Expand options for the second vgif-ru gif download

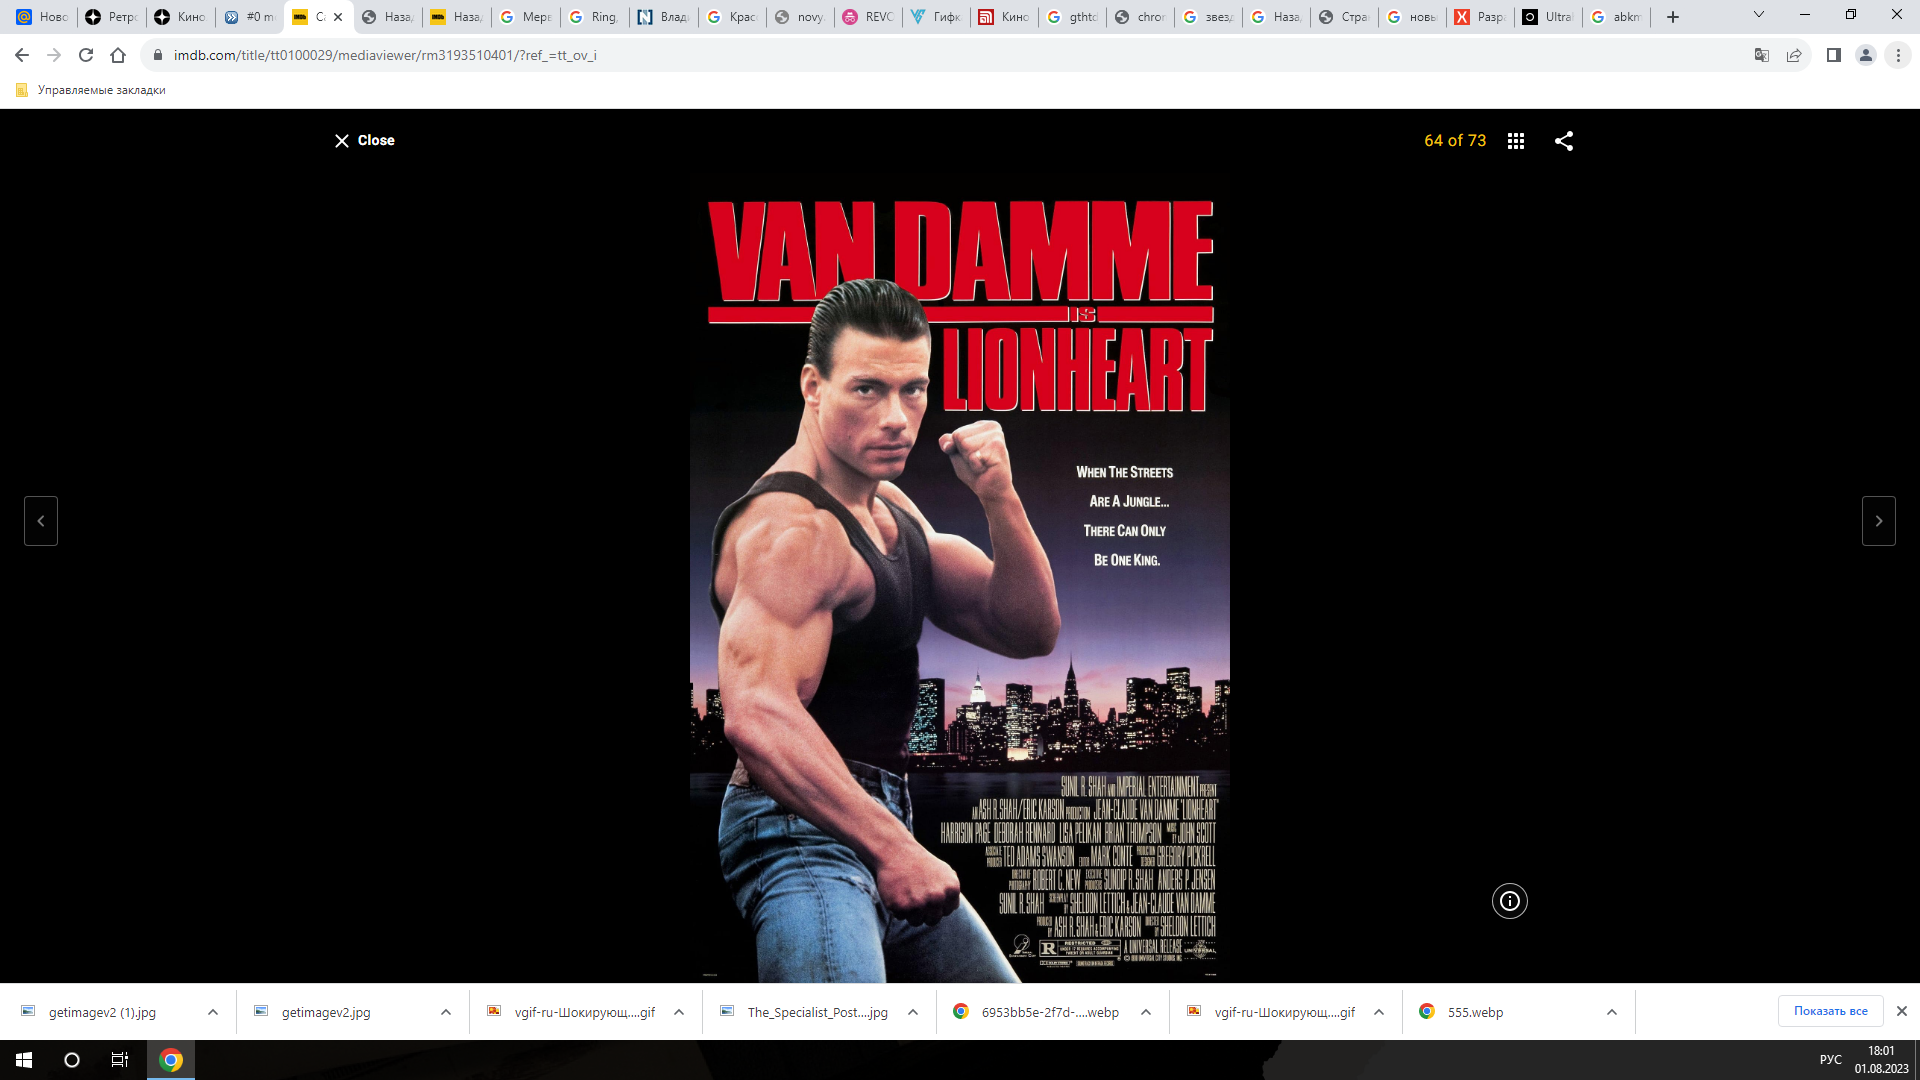coord(1379,1012)
